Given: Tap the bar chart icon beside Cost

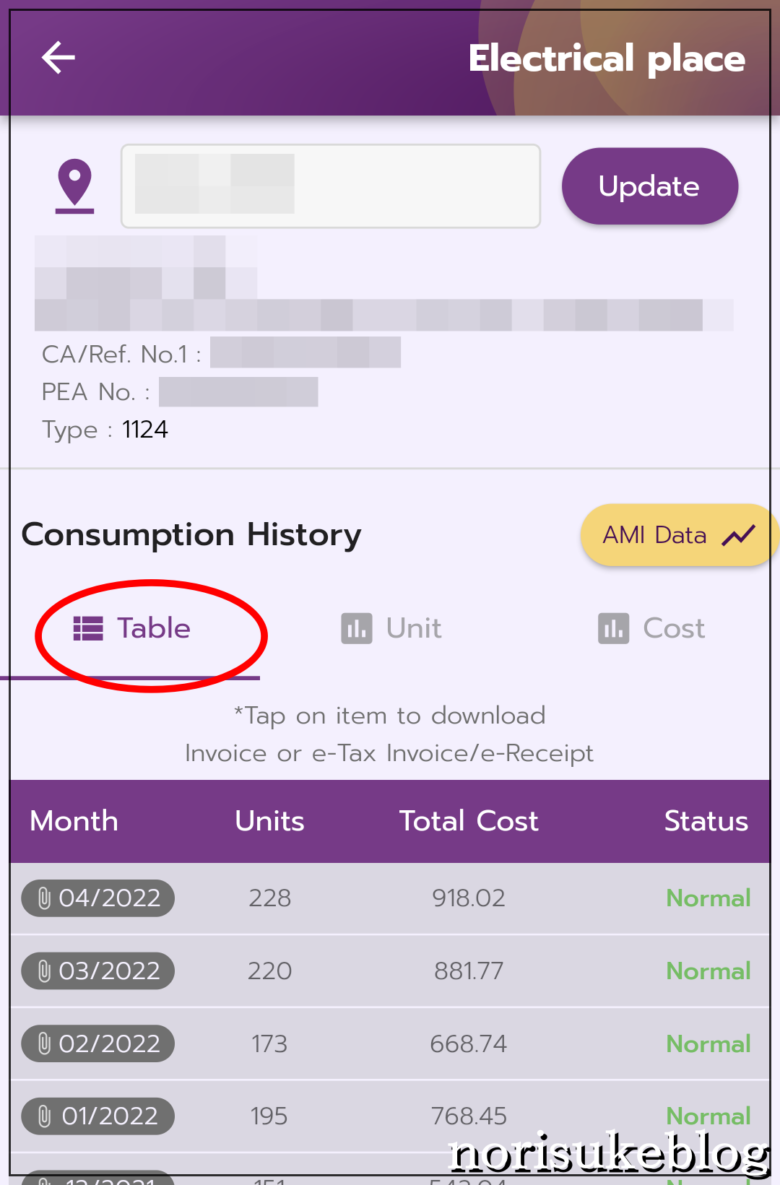Looking at the screenshot, I should click(x=614, y=629).
